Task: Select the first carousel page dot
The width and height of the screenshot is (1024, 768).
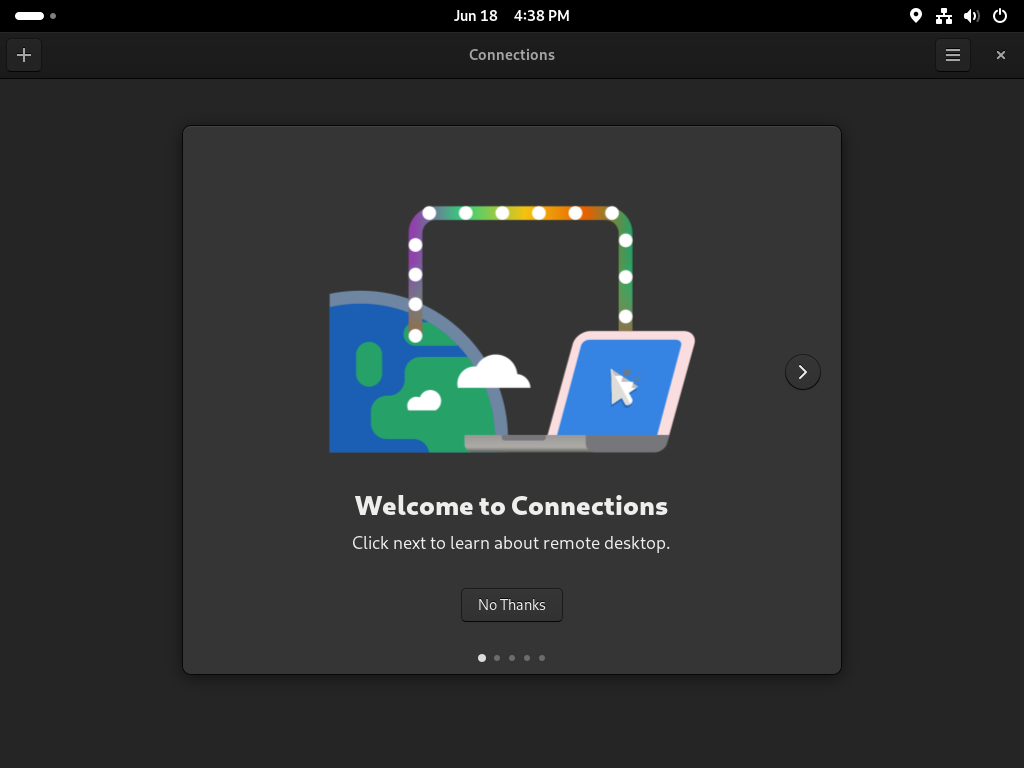Action: point(482,658)
